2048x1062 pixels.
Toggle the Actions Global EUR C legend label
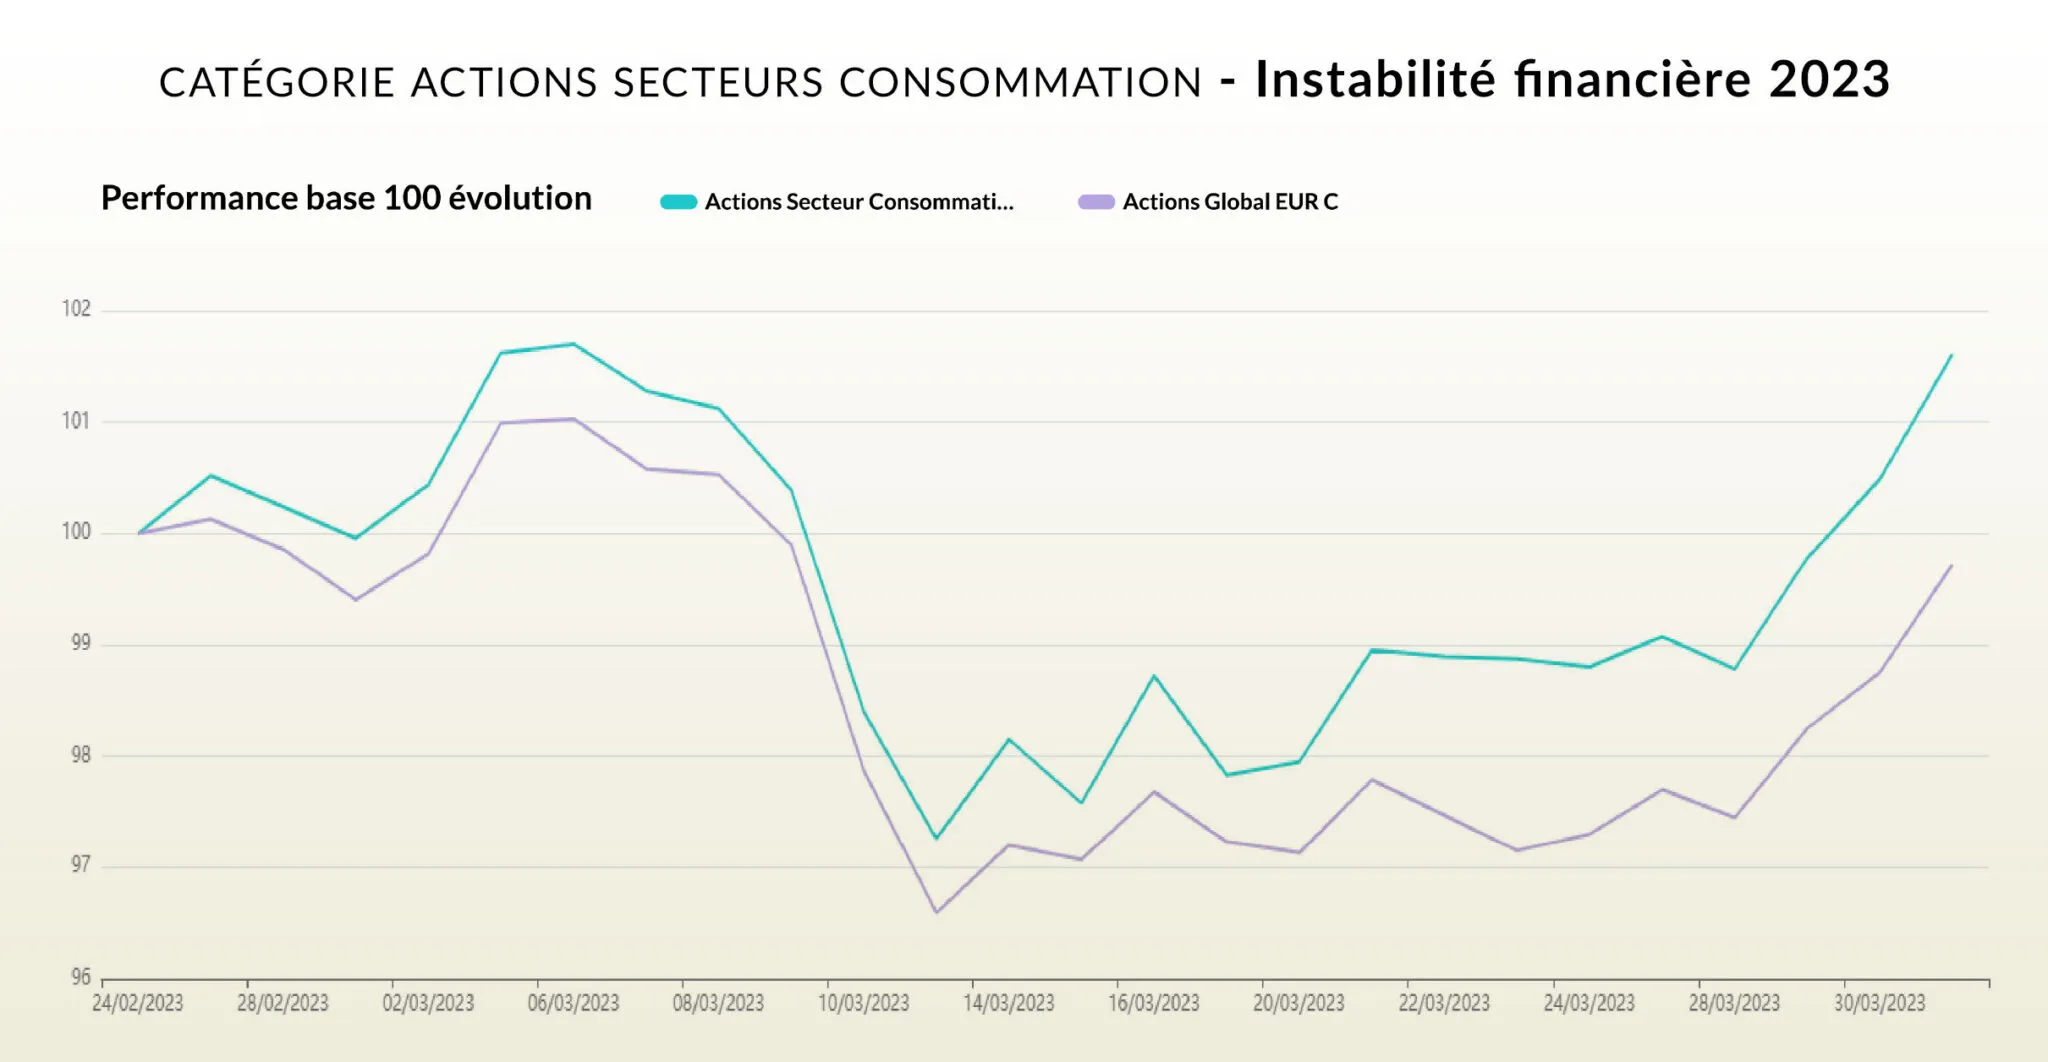pyautogui.click(x=1230, y=202)
